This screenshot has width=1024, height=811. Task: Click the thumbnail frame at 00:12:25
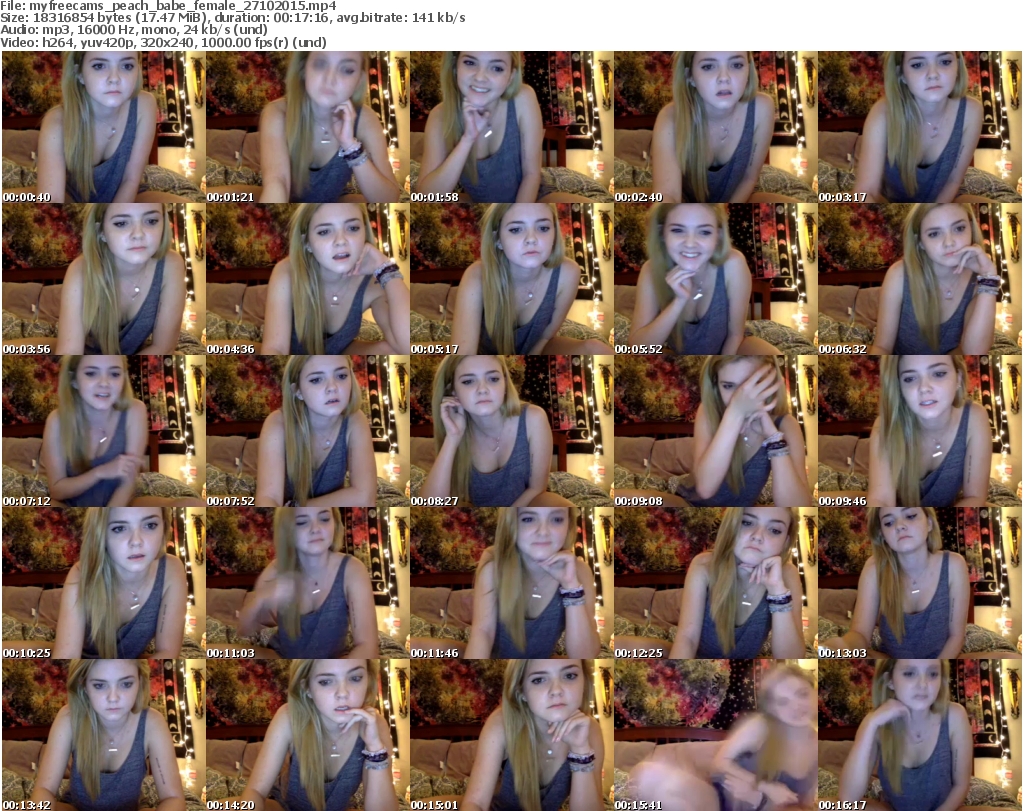[716, 584]
